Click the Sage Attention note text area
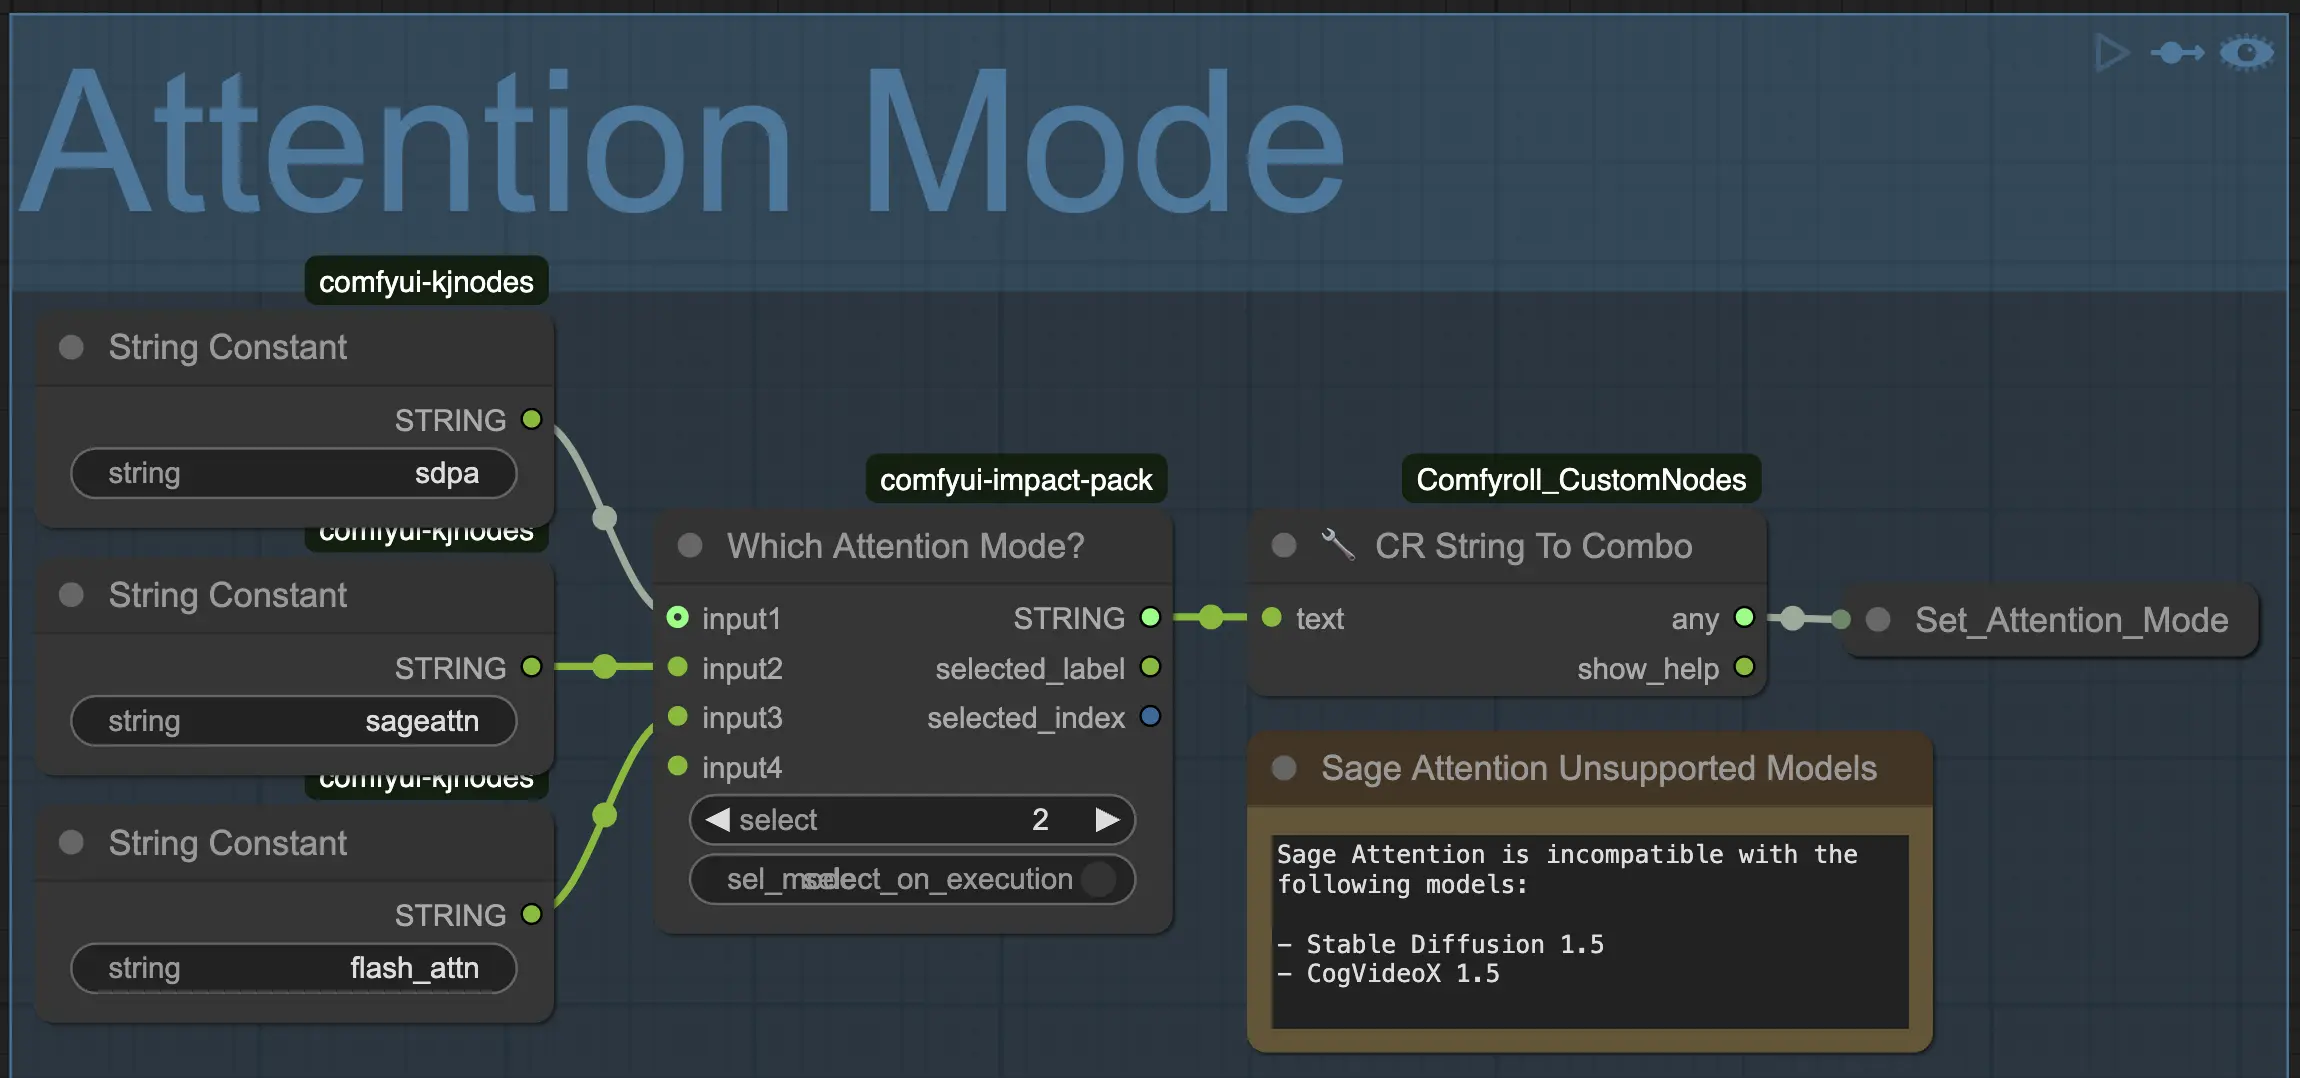The height and width of the screenshot is (1078, 2300). (1588, 930)
